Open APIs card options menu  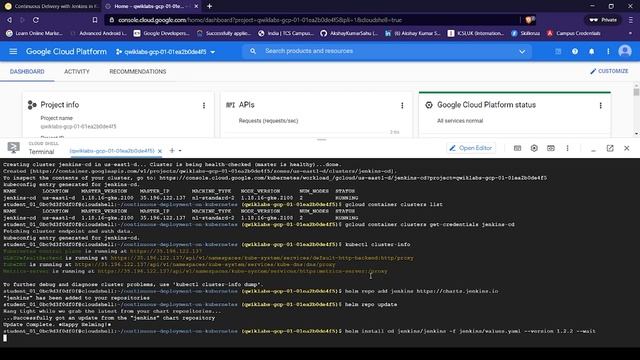tap(402, 106)
